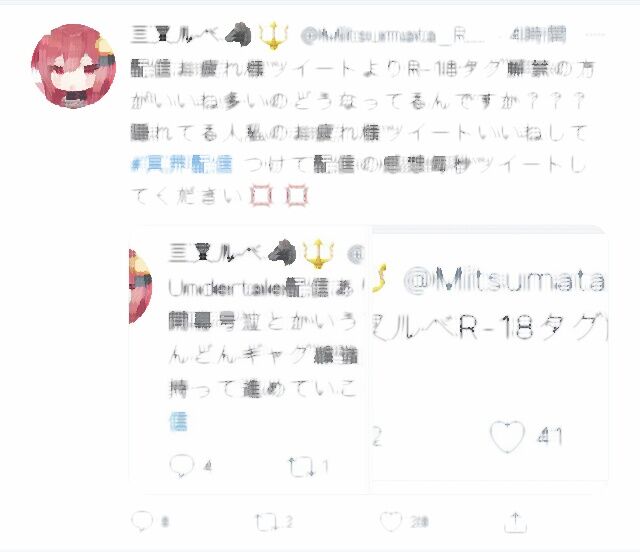
Task: Open the share icon below the tweet
Action: (516, 522)
